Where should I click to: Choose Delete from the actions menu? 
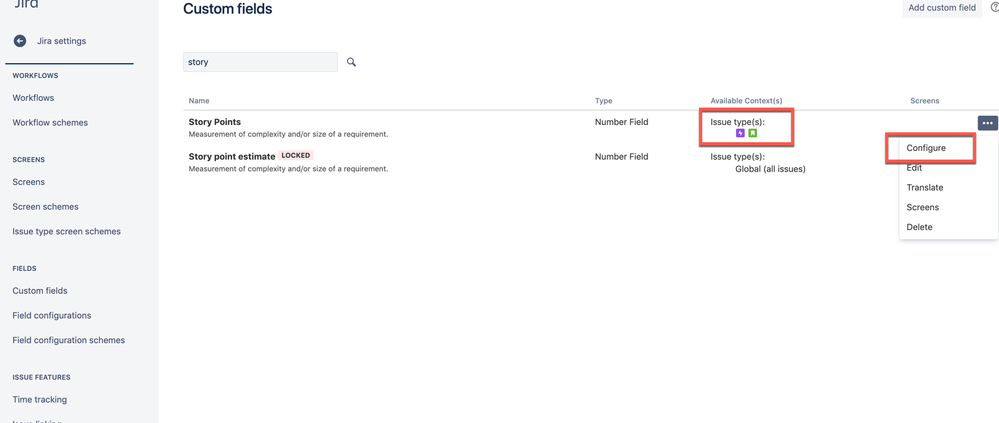pos(919,227)
